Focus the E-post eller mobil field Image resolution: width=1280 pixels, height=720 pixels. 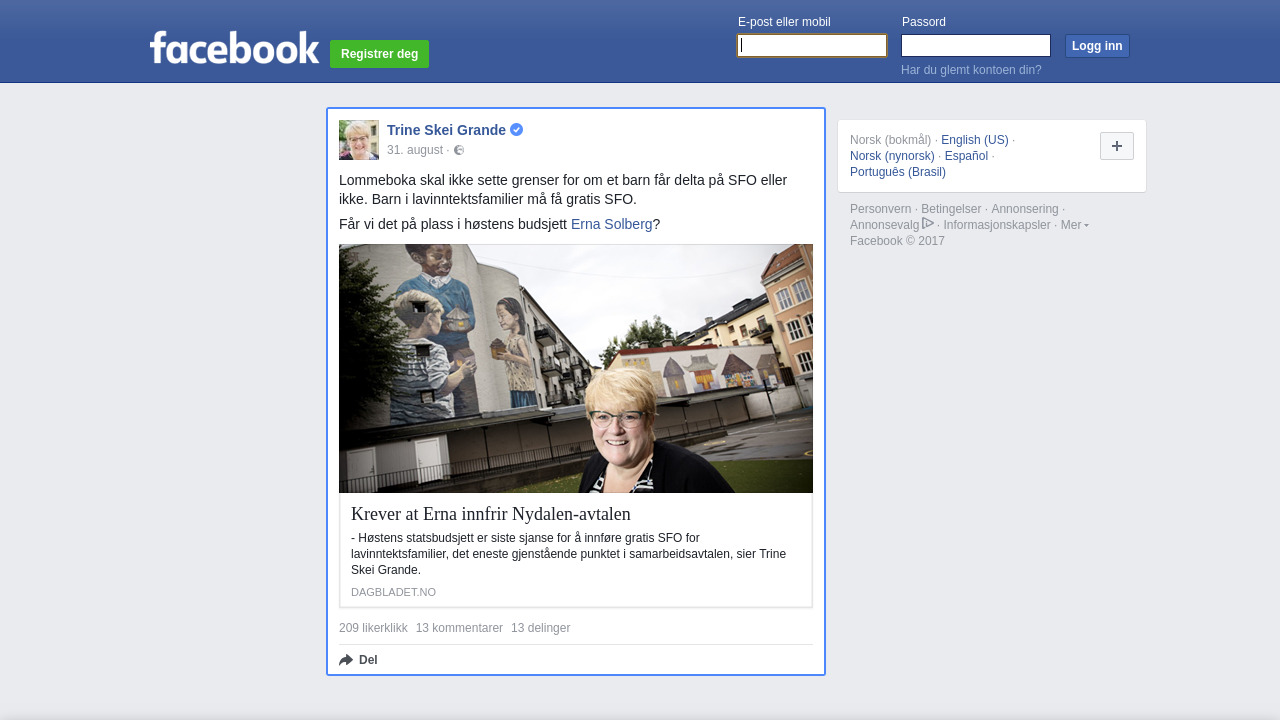[x=812, y=46]
